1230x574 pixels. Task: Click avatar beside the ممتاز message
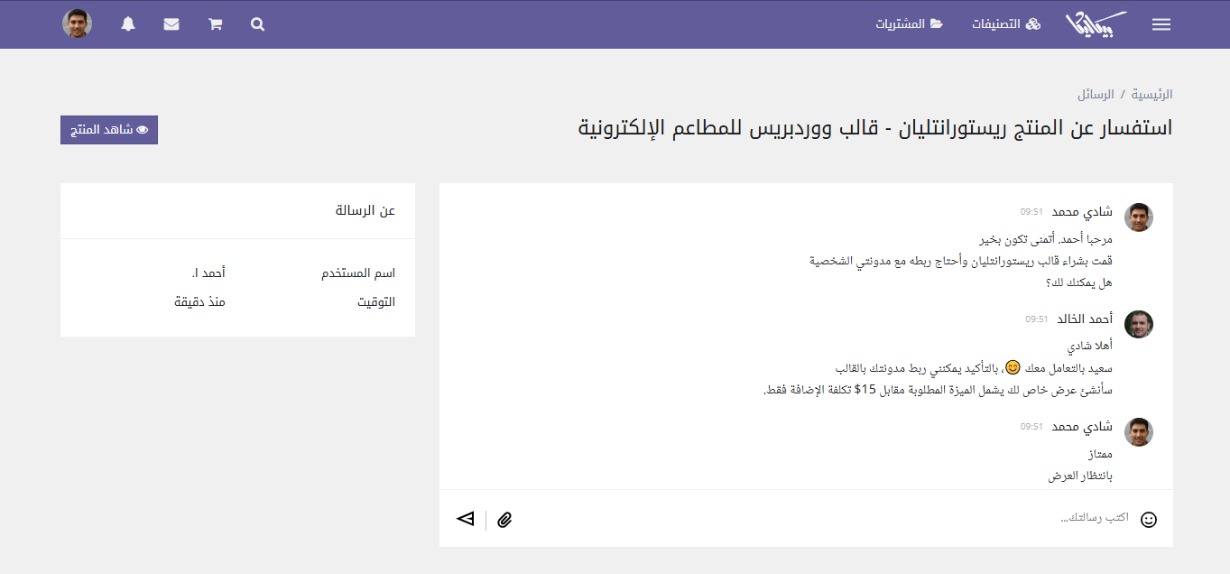tap(1139, 432)
